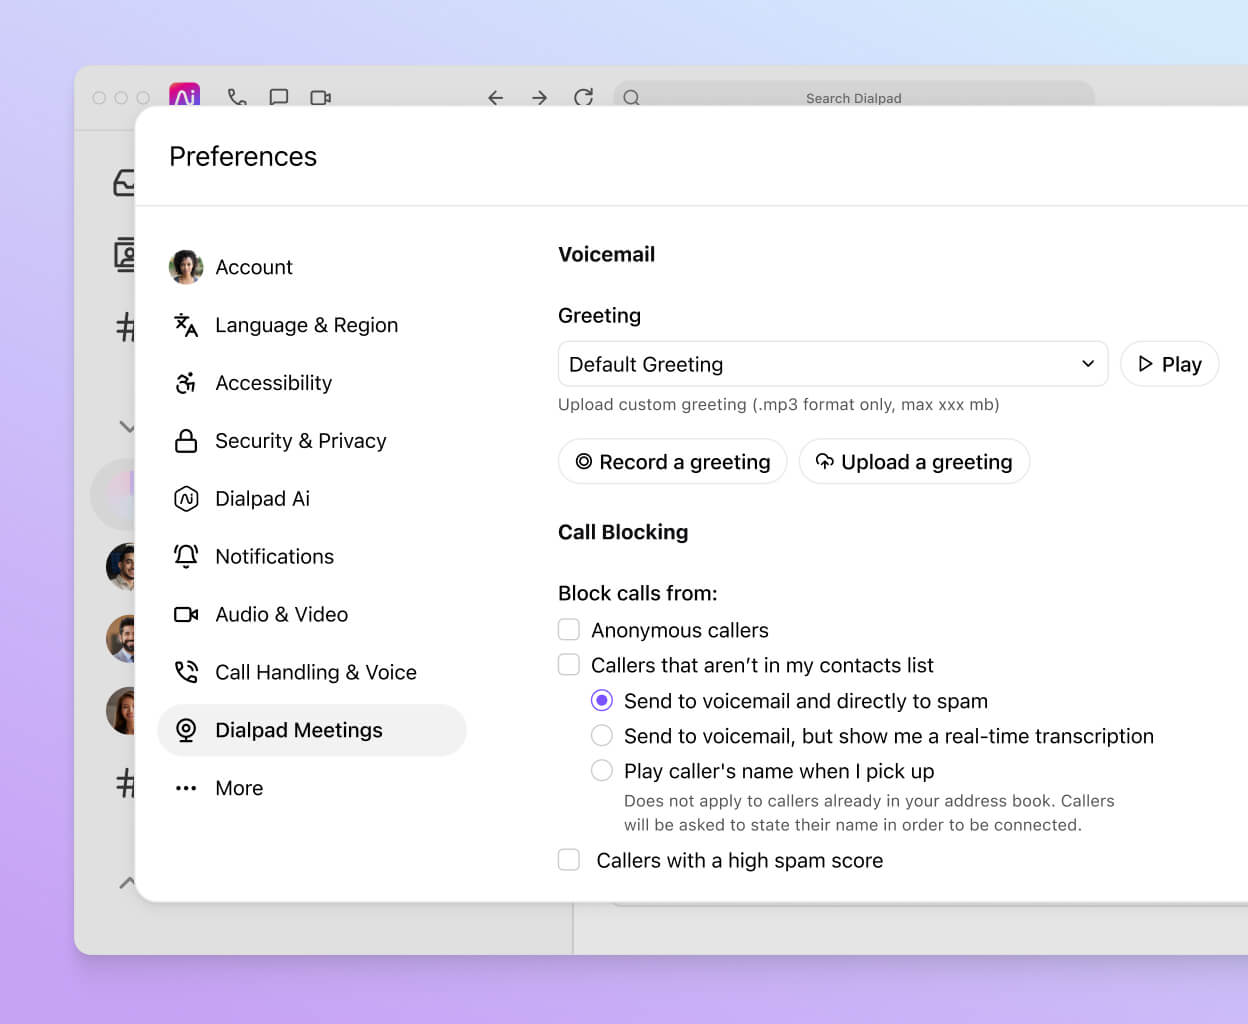The width and height of the screenshot is (1248, 1024).
Task: Open the Default Greeting dropdown
Action: click(1087, 364)
